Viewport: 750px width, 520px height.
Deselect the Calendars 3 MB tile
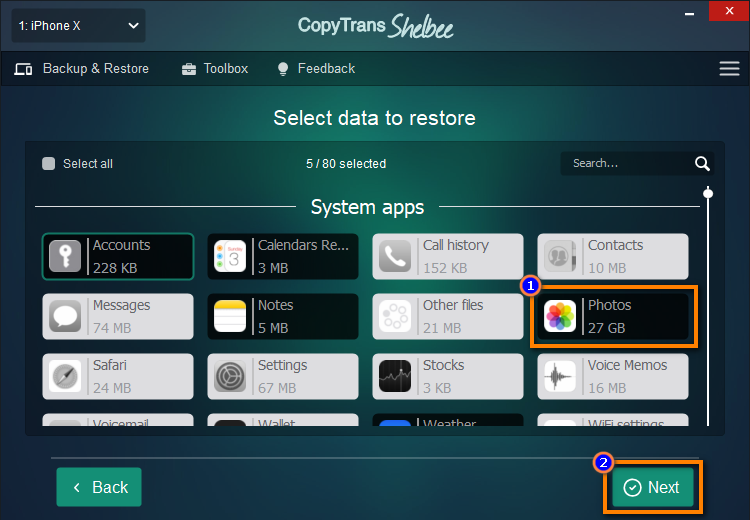tap(283, 256)
